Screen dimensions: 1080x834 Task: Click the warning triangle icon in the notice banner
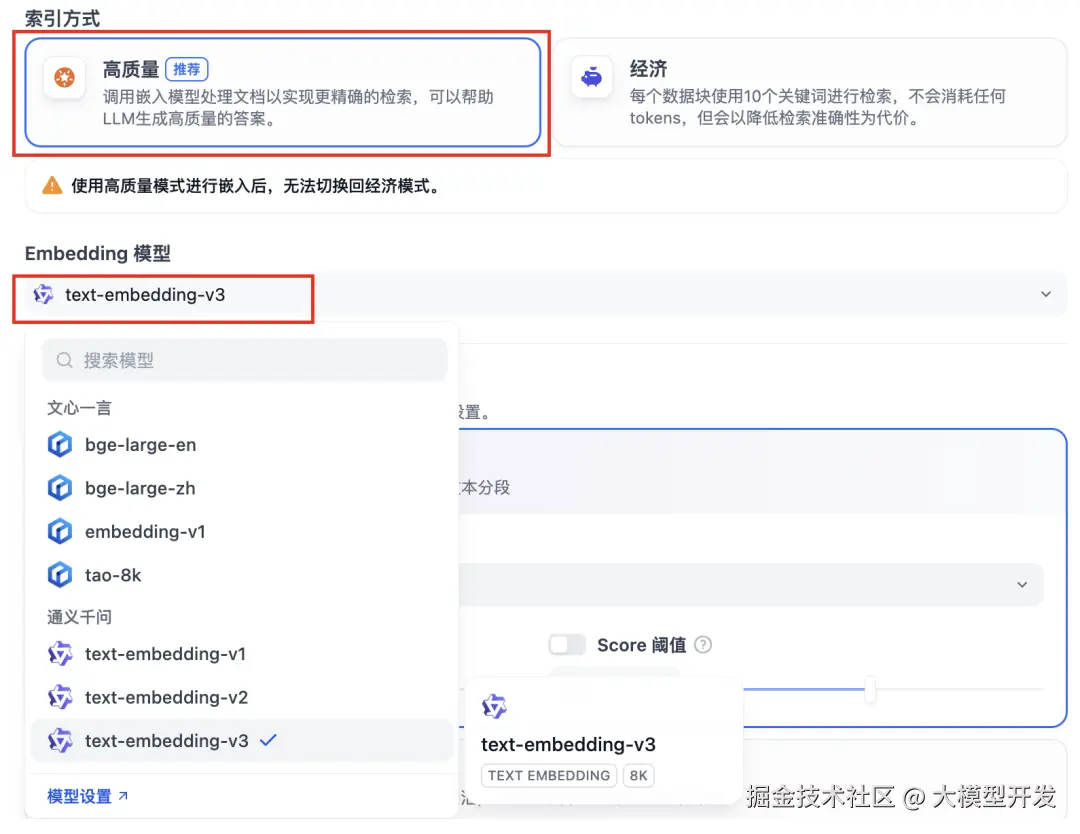[x=53, y=185]
